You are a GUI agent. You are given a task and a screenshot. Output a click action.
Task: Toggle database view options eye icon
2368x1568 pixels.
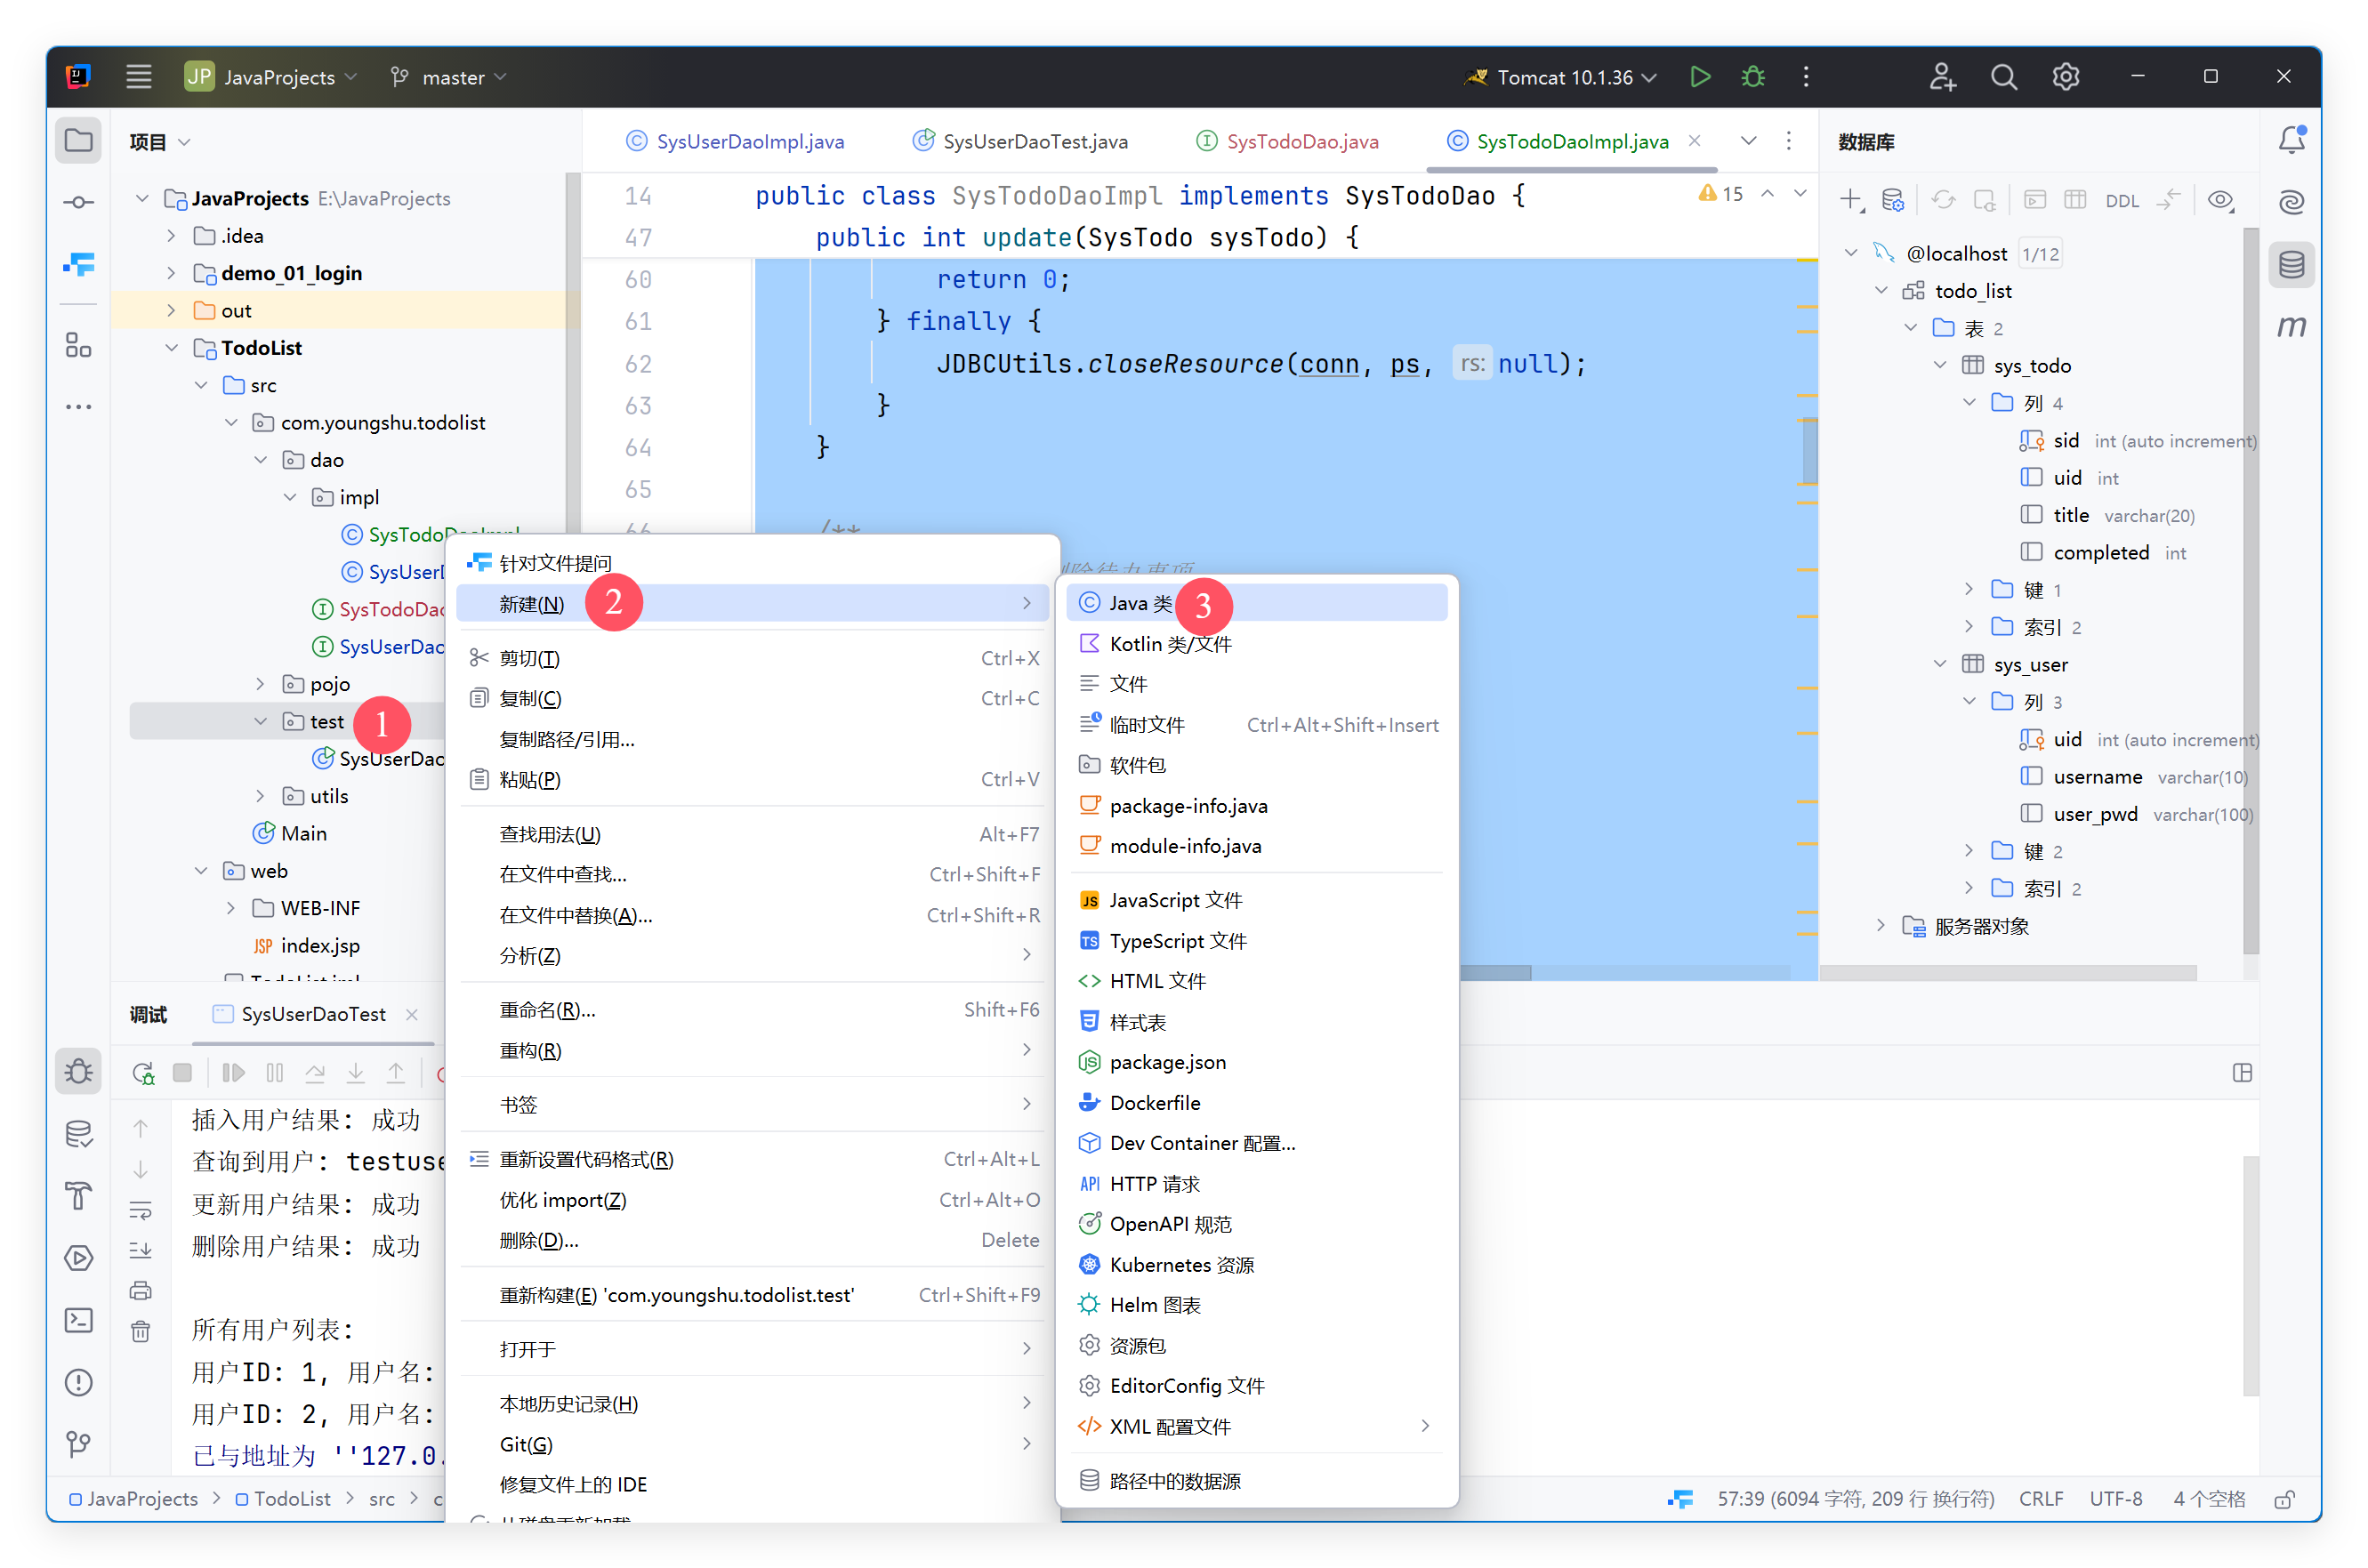(x=2219, y=200)
